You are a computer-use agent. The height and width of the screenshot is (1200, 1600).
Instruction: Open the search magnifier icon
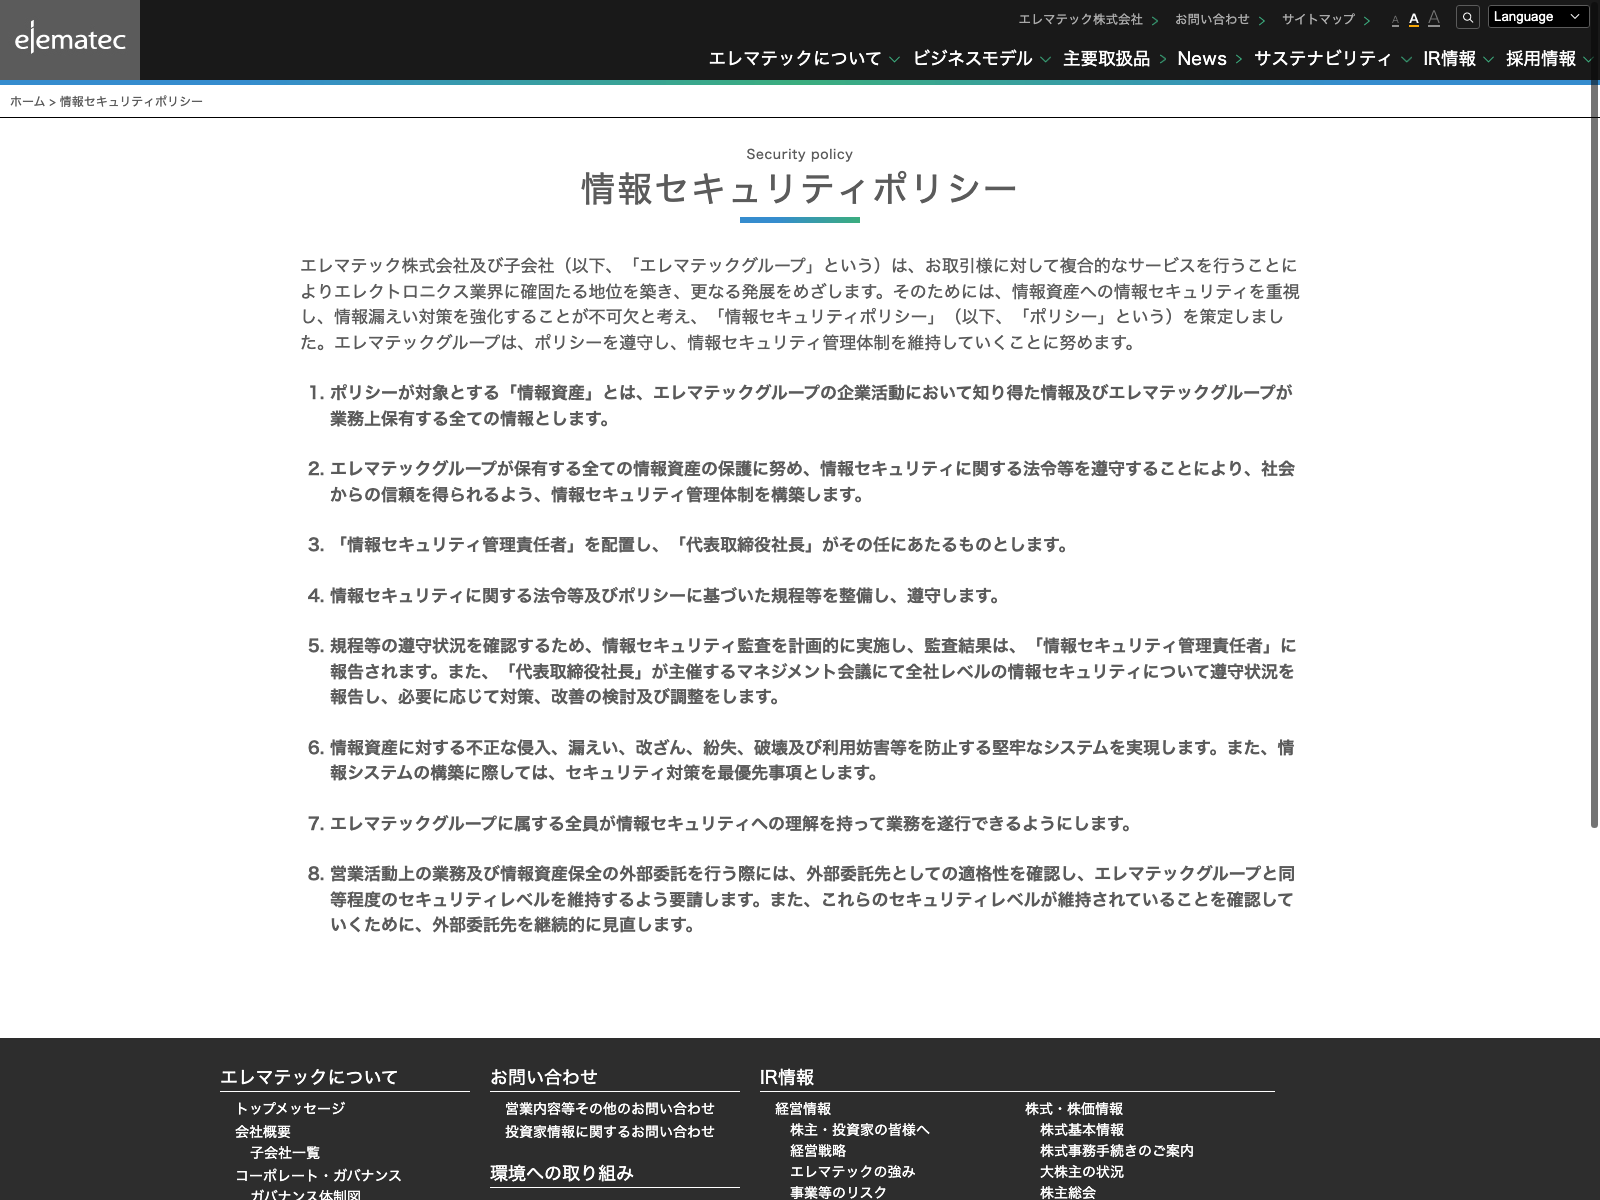[1468, 17]
